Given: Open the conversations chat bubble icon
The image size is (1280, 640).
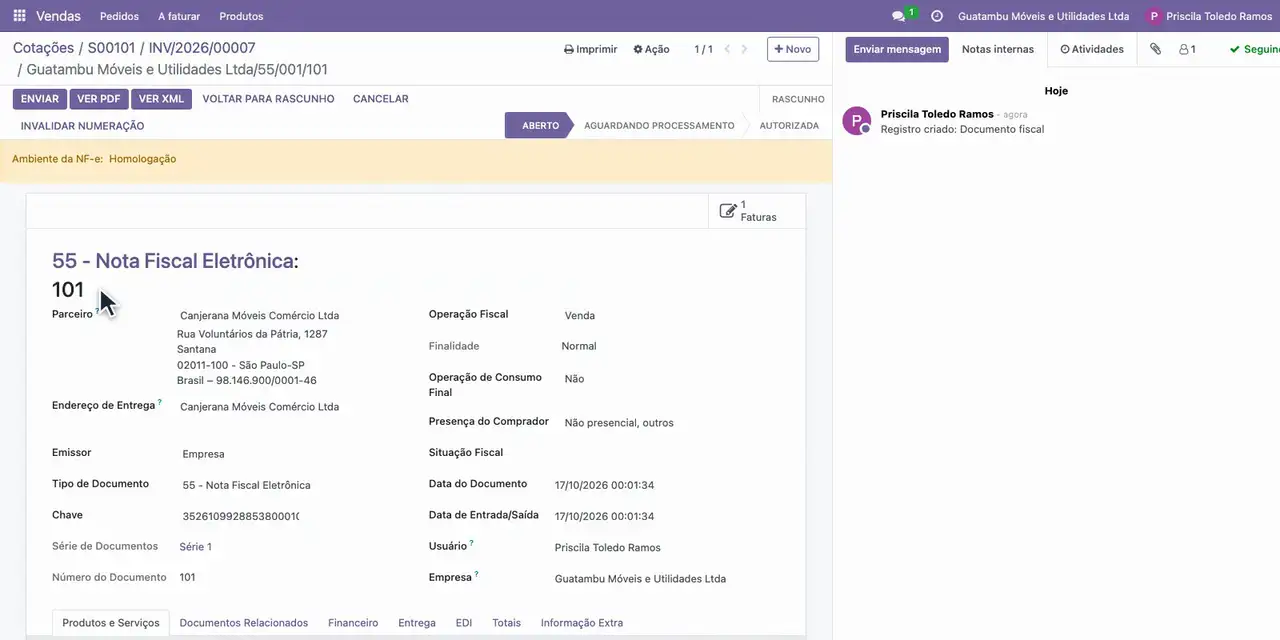Looking at the screenshot, I should pos(898,16).
